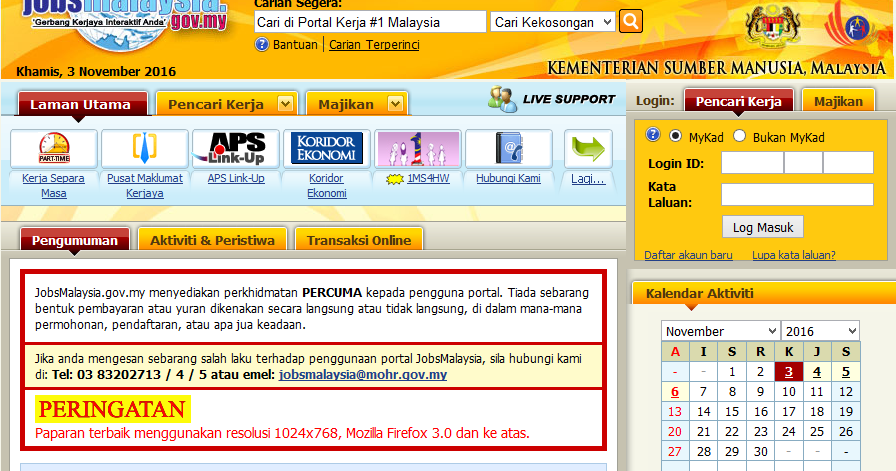
Task: Click the last Login ID field
Action: [848, 162]
